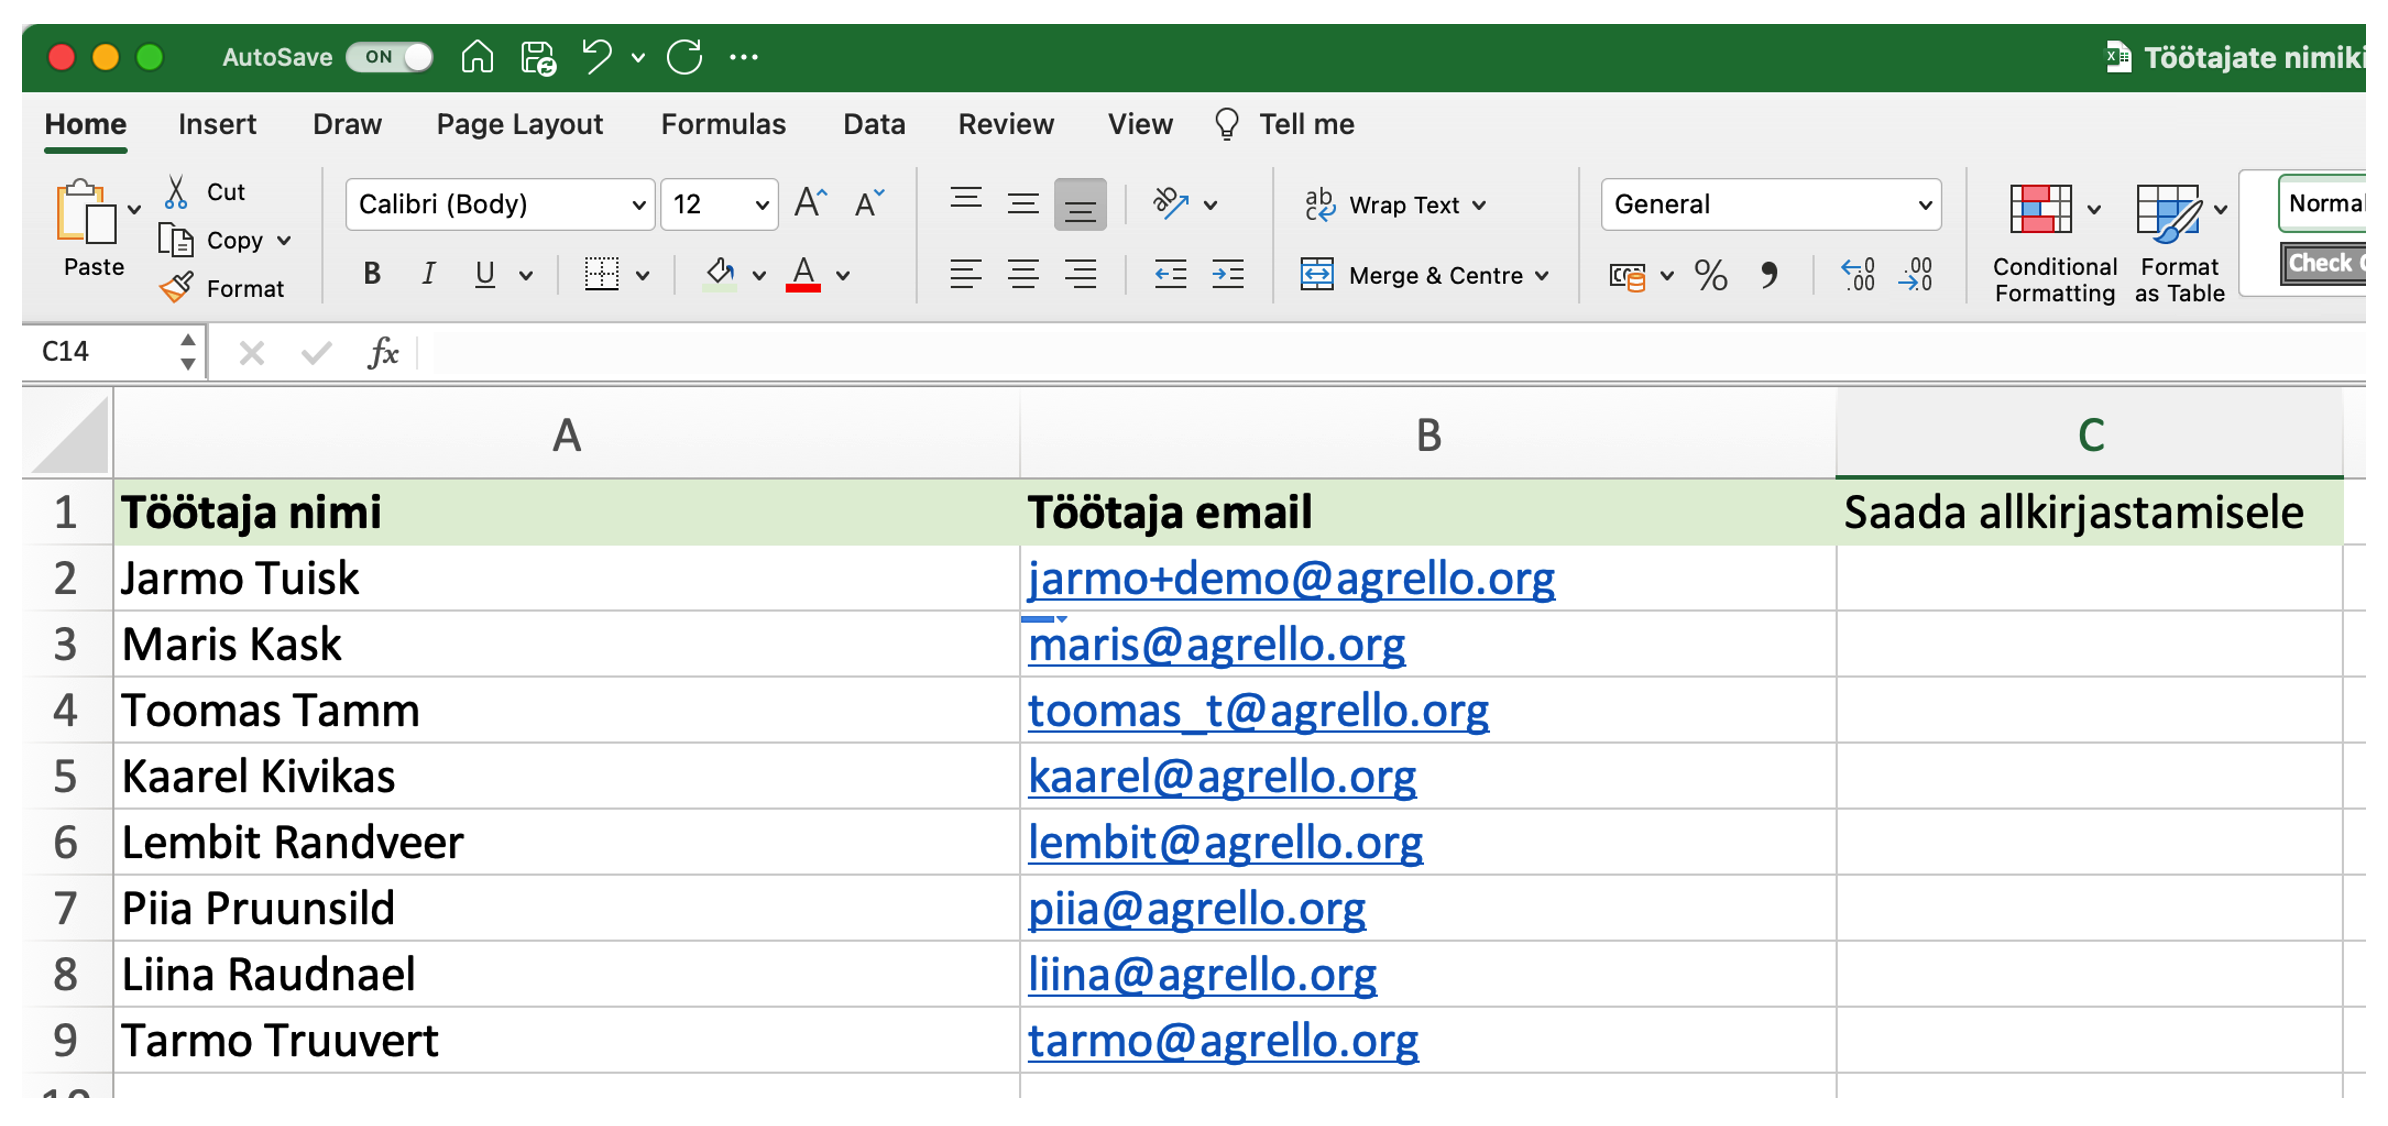Click the Wrap Text icon
The width and height of the screenshot is (2388, 1126).
point(1320,205)
